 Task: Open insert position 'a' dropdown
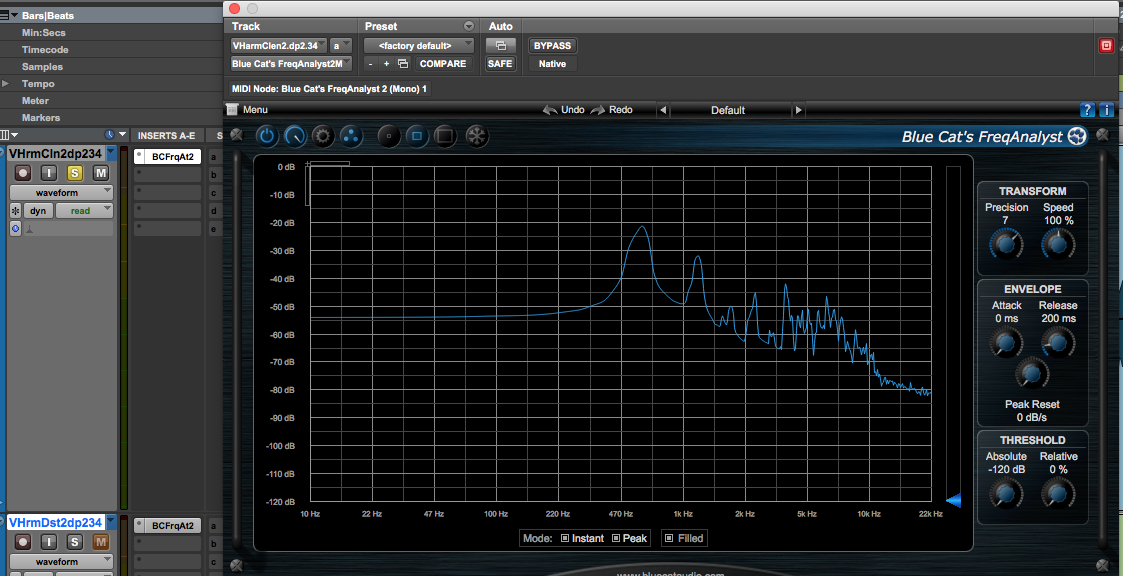[x=340, y=45]
